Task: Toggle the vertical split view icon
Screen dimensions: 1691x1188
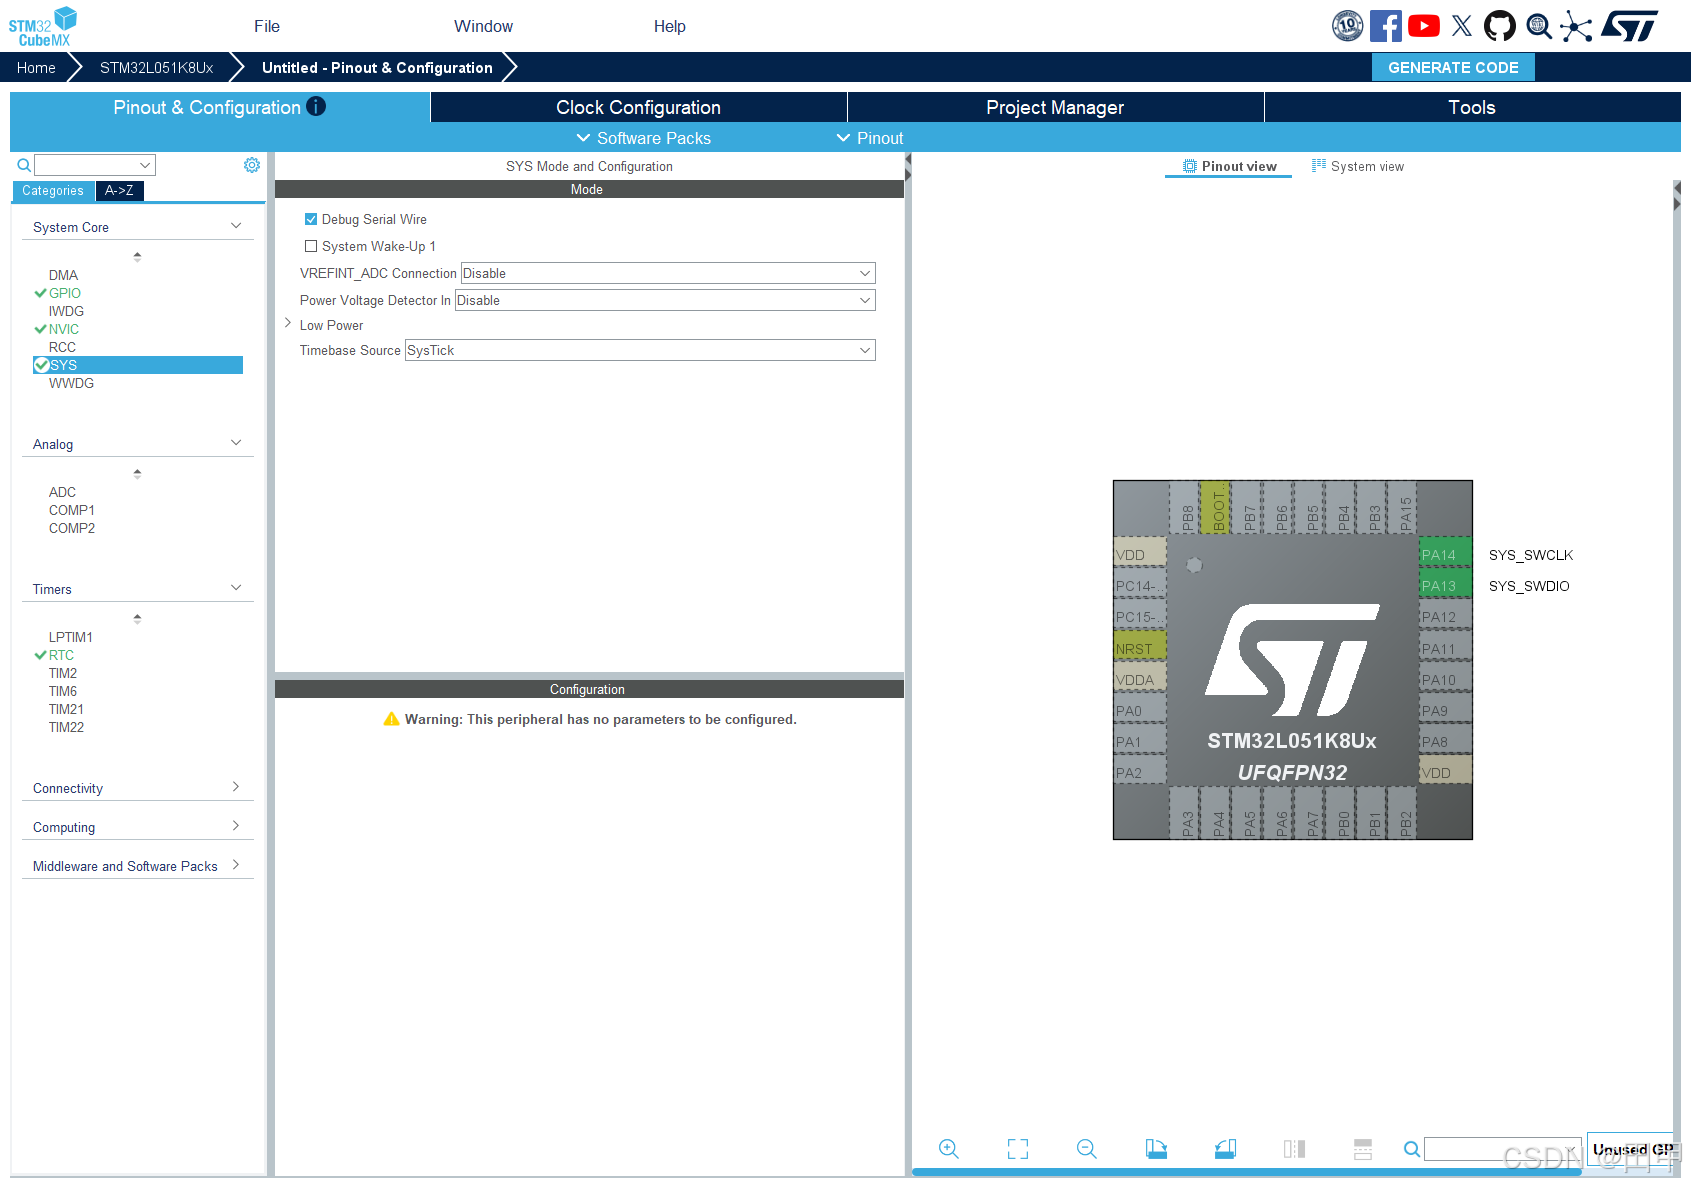Action: tap(1294, 1149)
